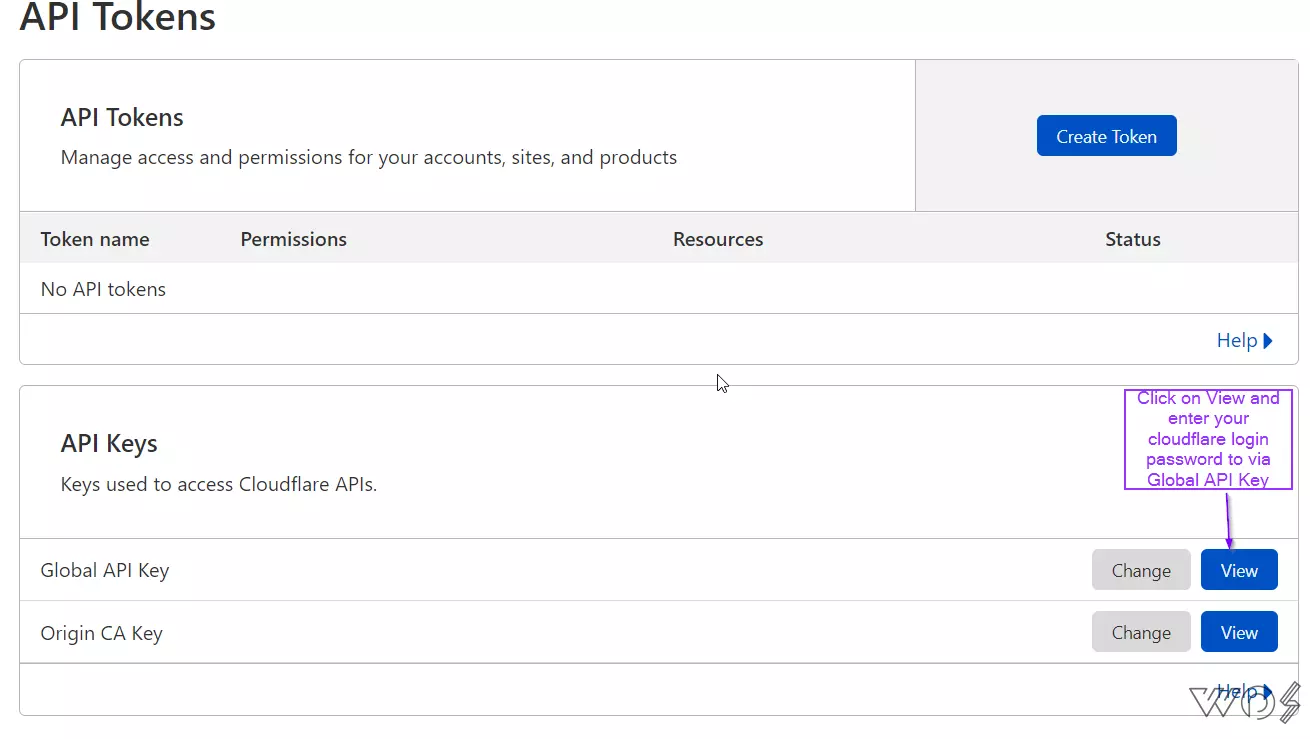The height and width of the screenshot is (739, 1310).
Task: Click the 'Origin CA Key' row label
Action: click(101, 633)
